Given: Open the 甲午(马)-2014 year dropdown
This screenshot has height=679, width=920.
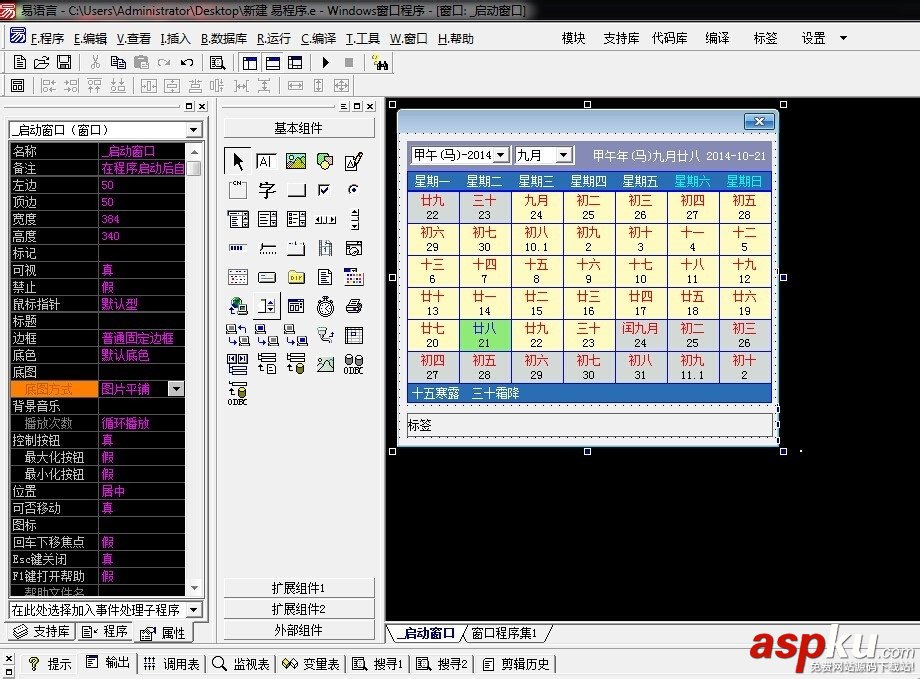Looking at the screenshot, I should coord(500,155).
